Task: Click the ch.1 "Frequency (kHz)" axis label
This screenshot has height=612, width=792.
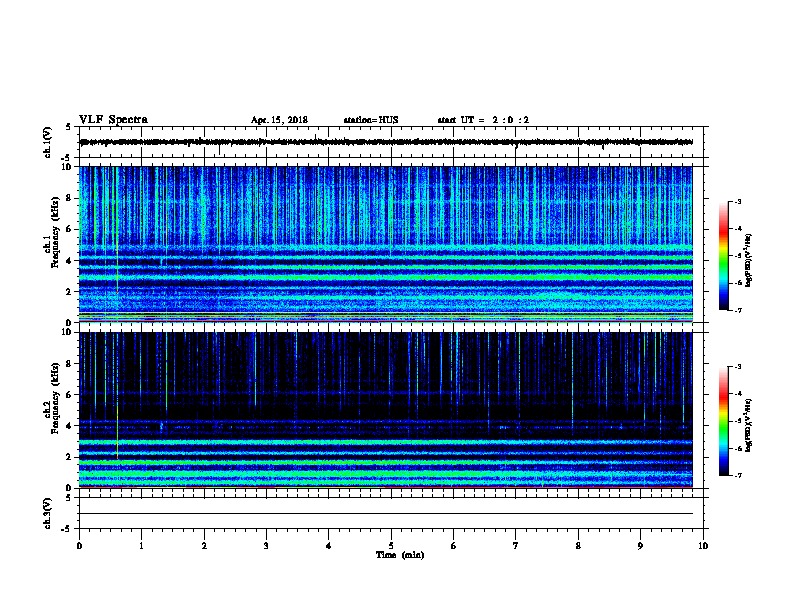Action: pyautogui.click(x=55, y=232)
